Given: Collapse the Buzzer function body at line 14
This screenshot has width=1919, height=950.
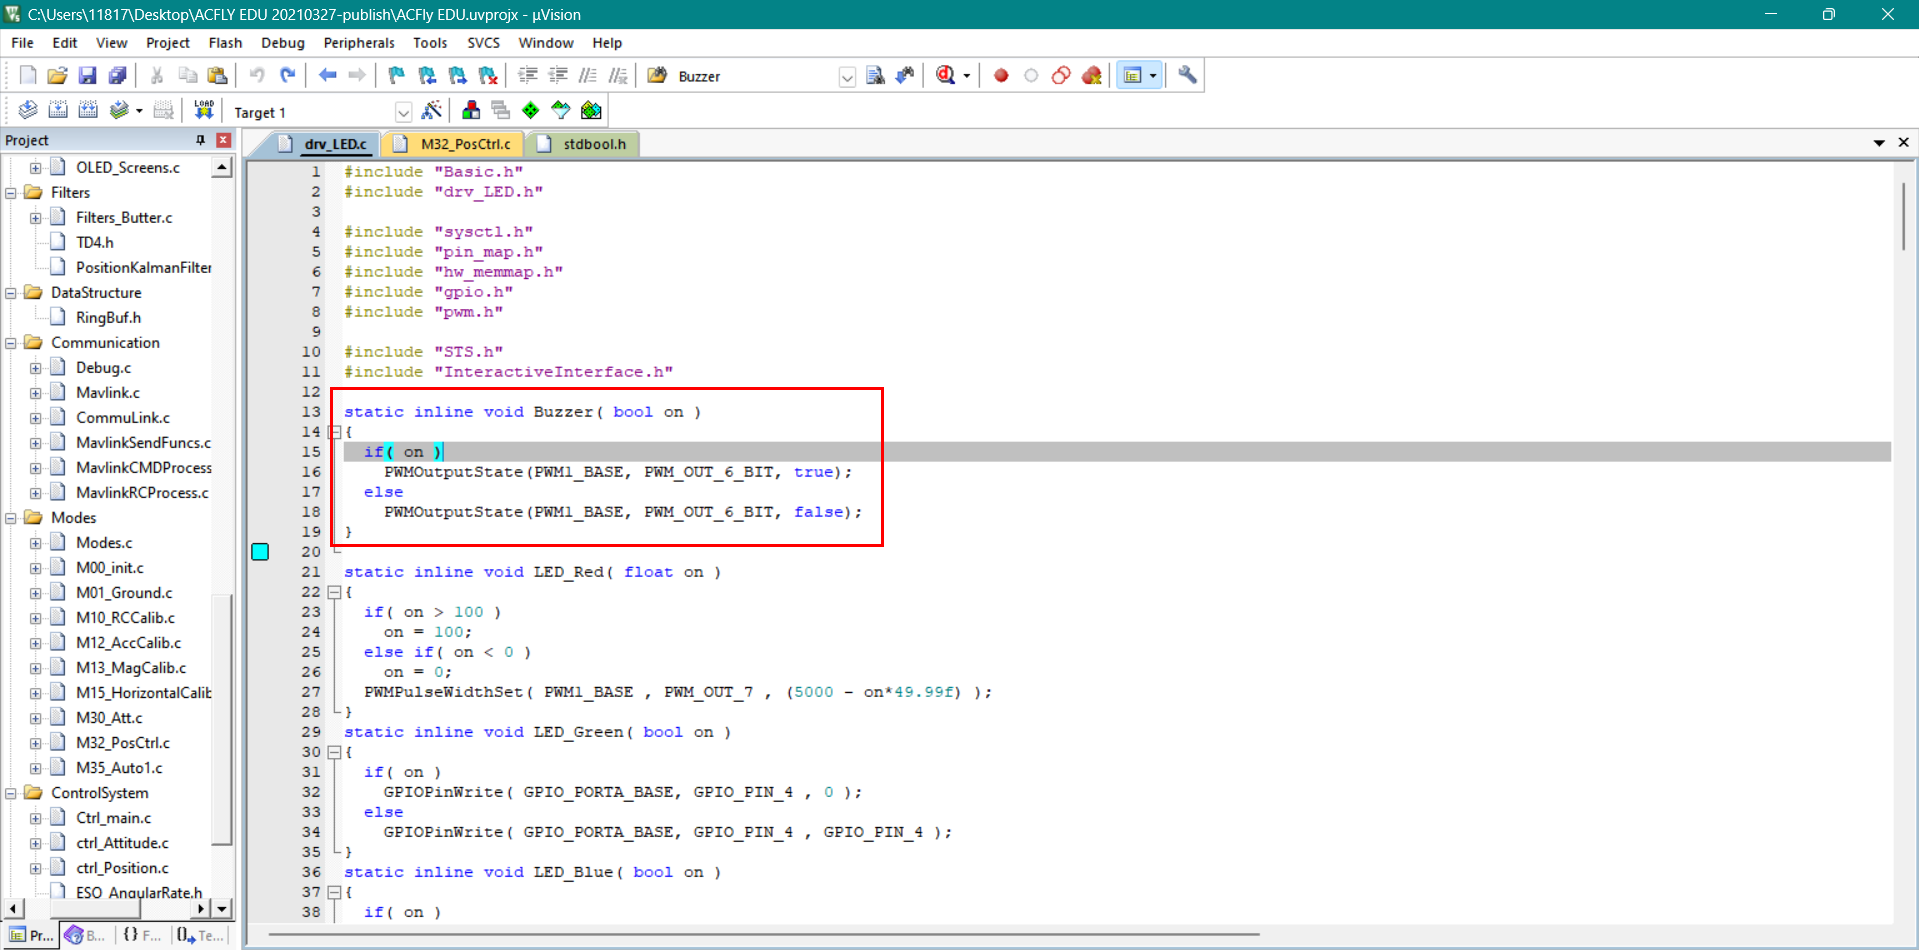Looking at the screenshot, I should tap(335, 432).
